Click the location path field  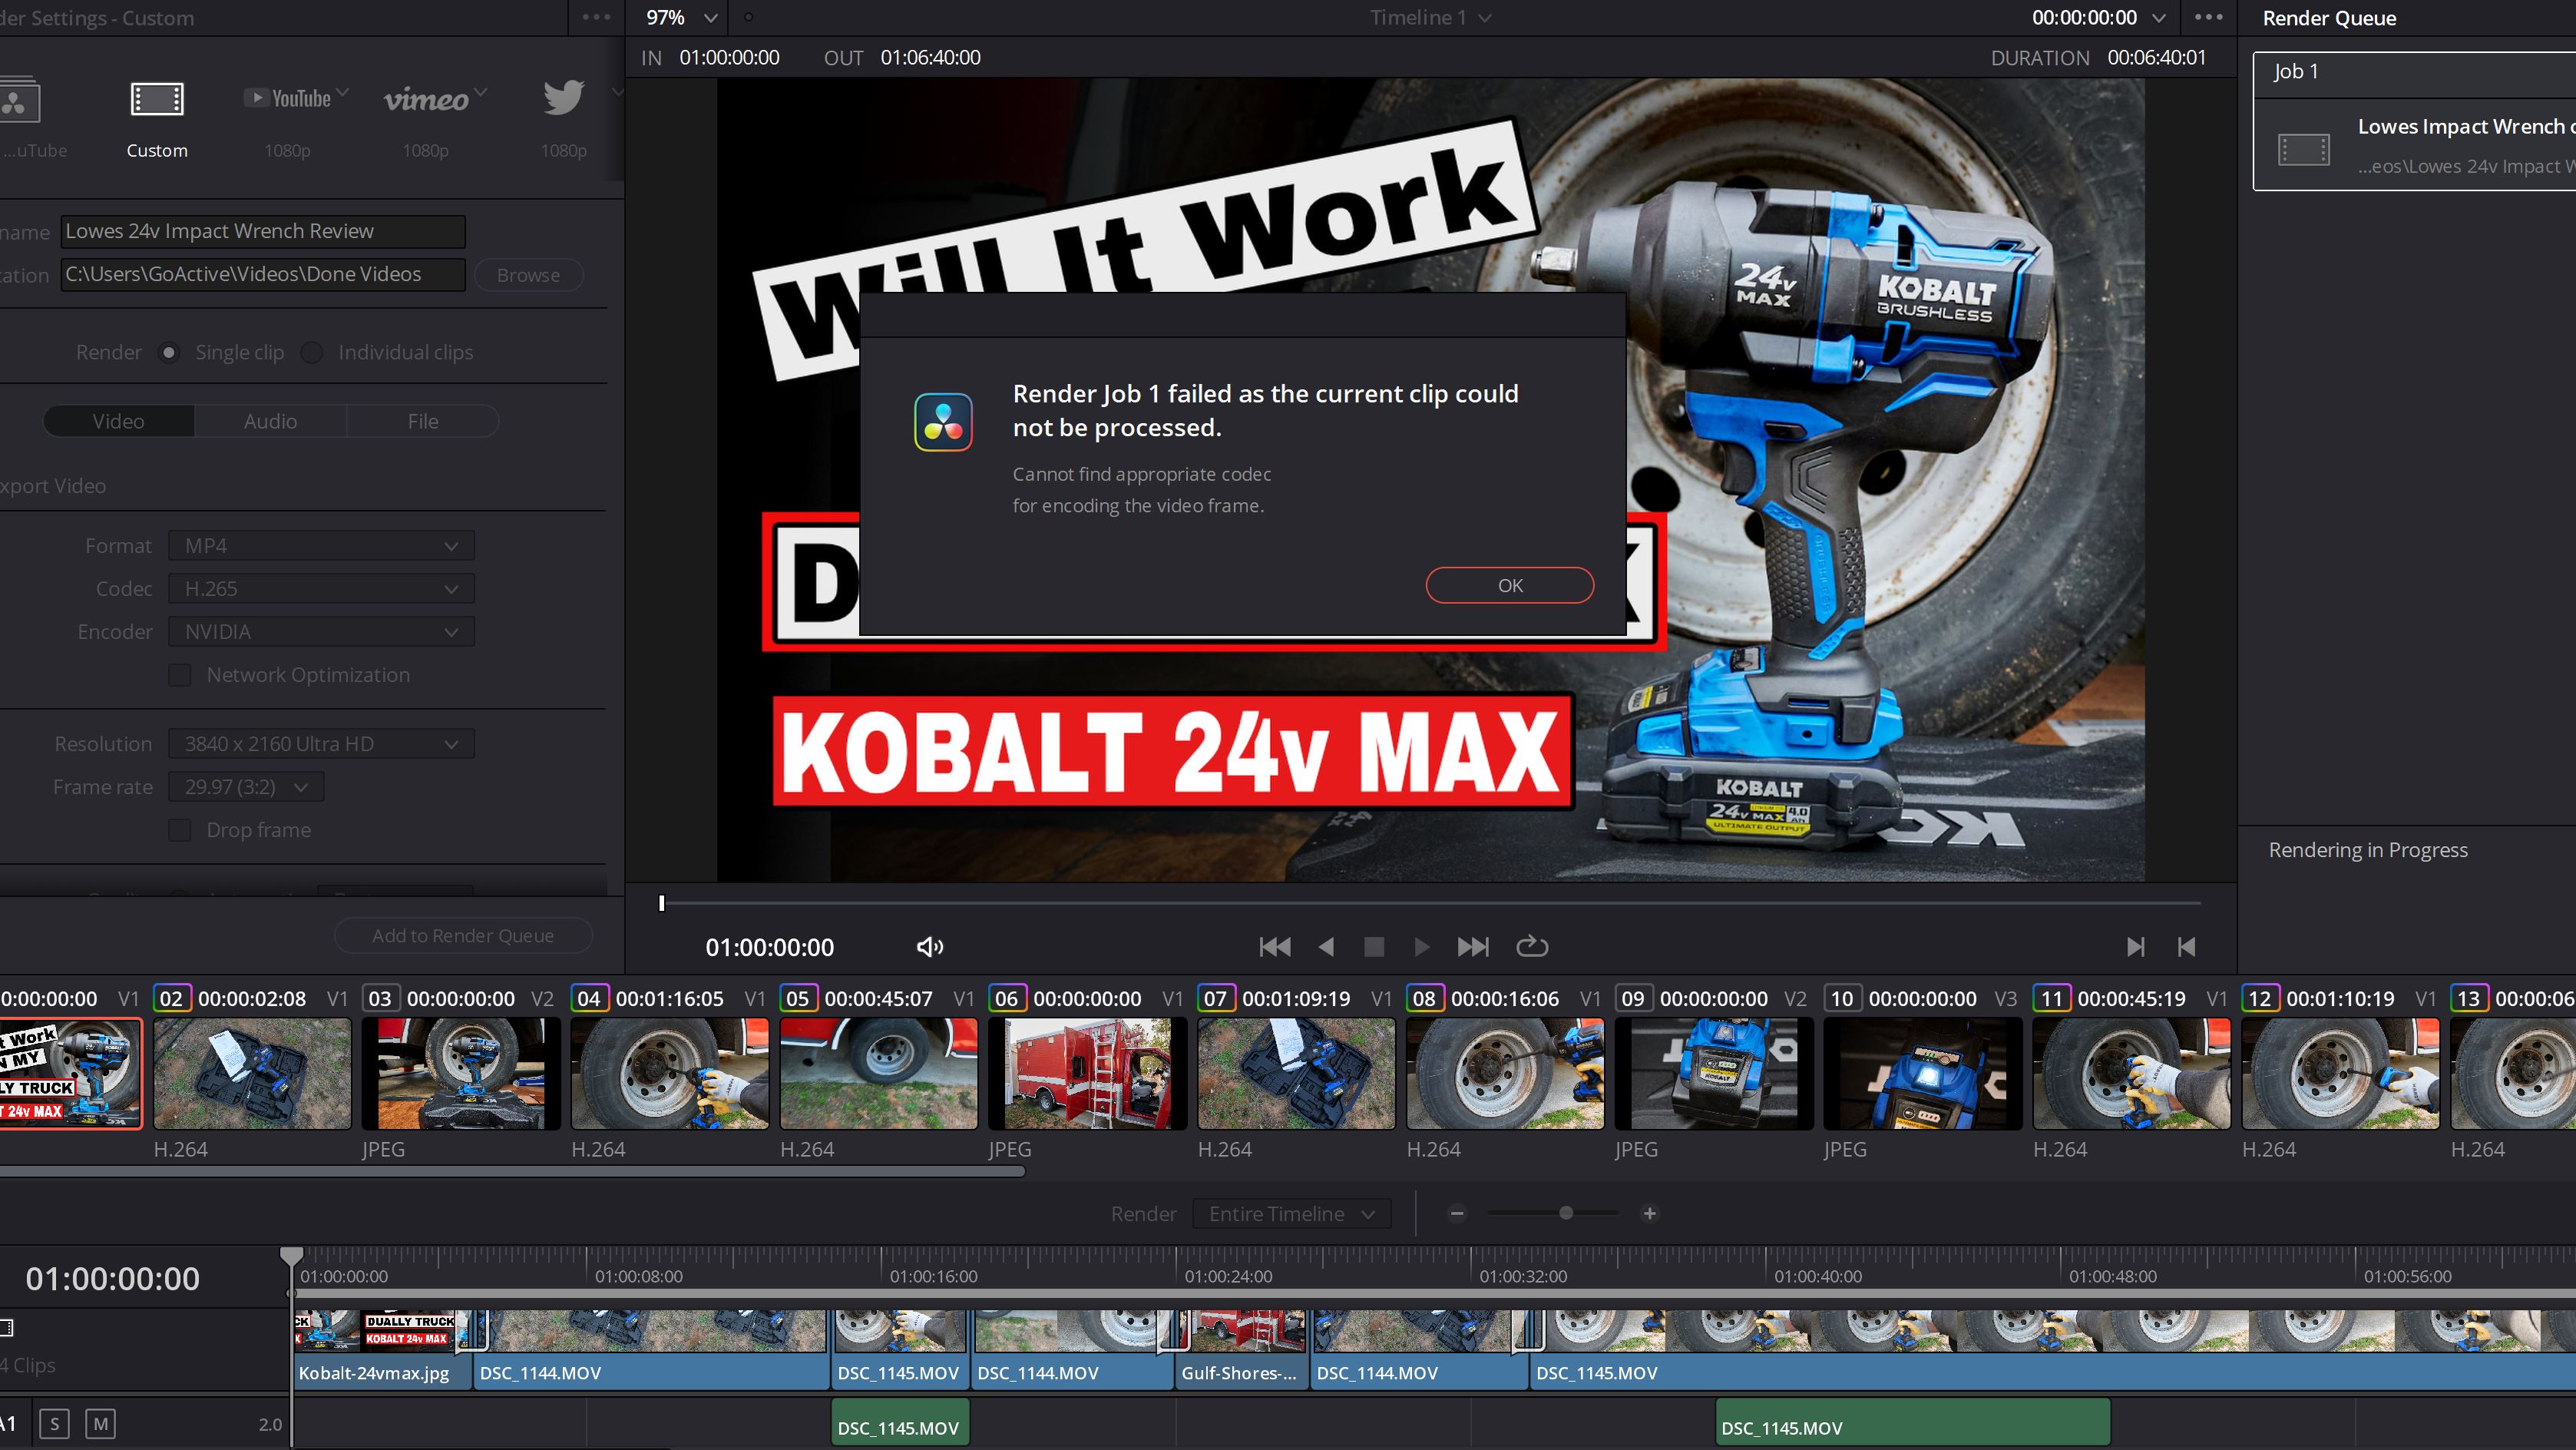[263, 274]
